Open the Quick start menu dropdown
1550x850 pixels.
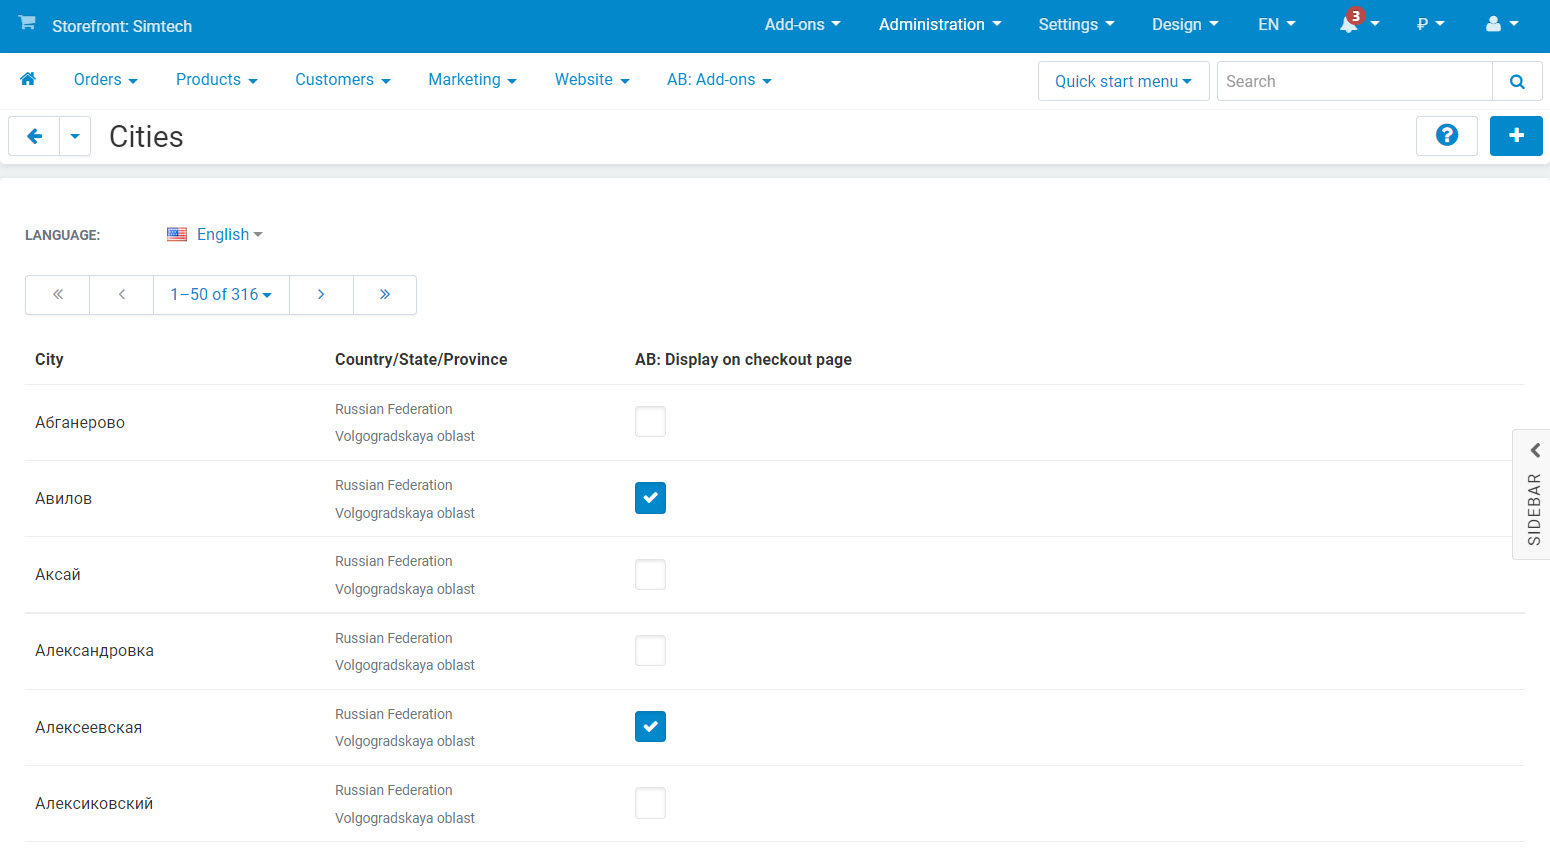click(1123, 82)
